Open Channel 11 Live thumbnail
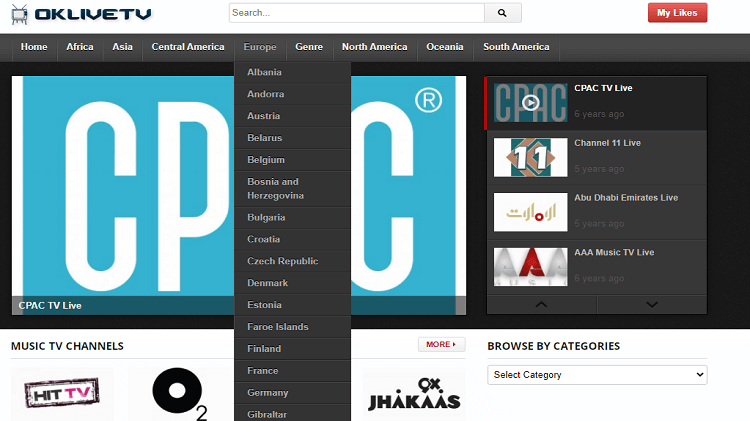This screenshot has width=750, height=421. point(530,157)
